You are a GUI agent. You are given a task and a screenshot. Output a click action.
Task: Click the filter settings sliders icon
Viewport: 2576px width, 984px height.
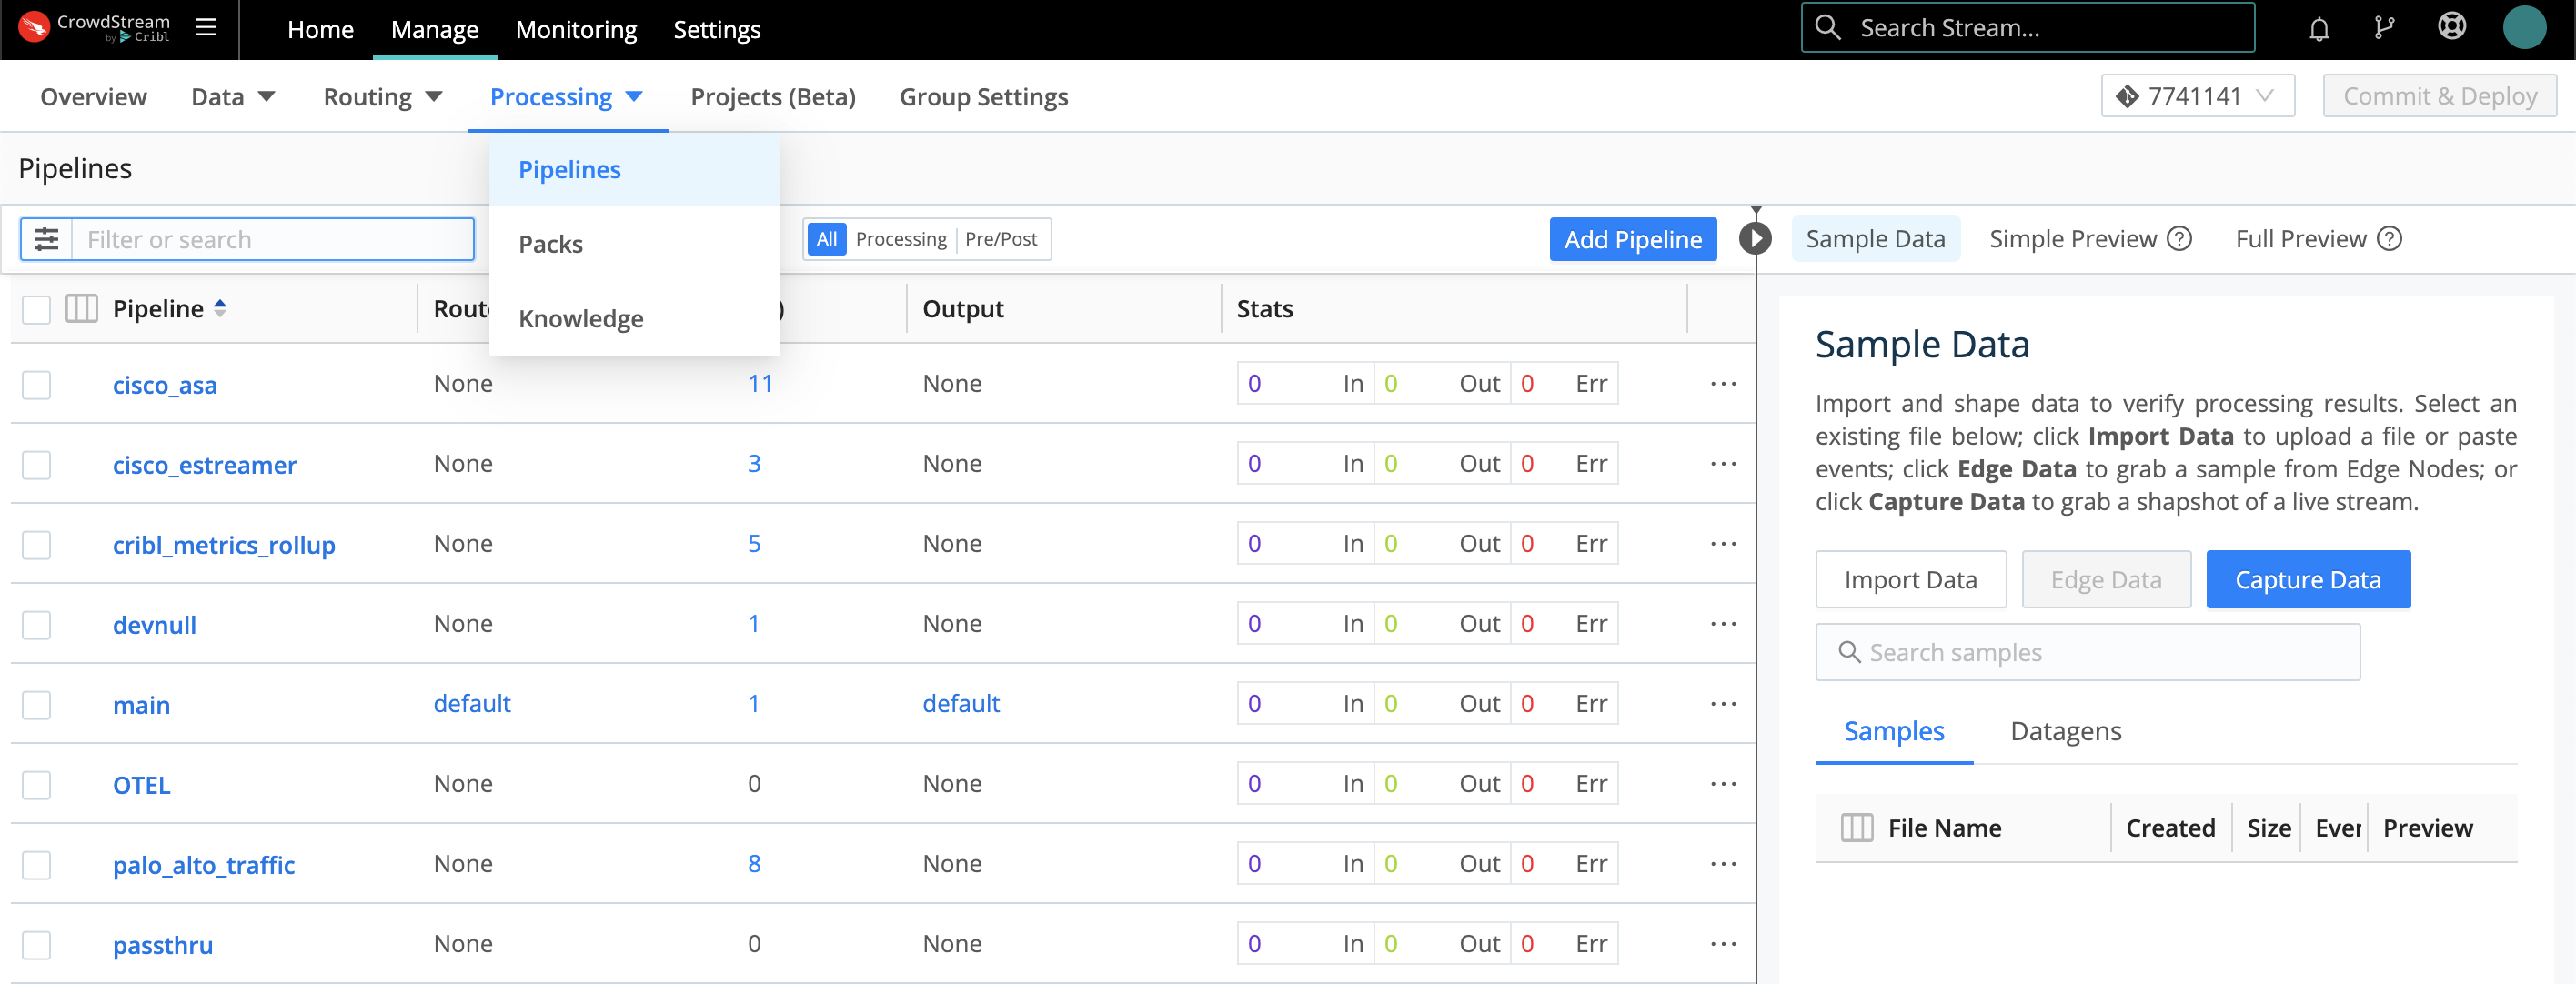[x=47, y=239]
